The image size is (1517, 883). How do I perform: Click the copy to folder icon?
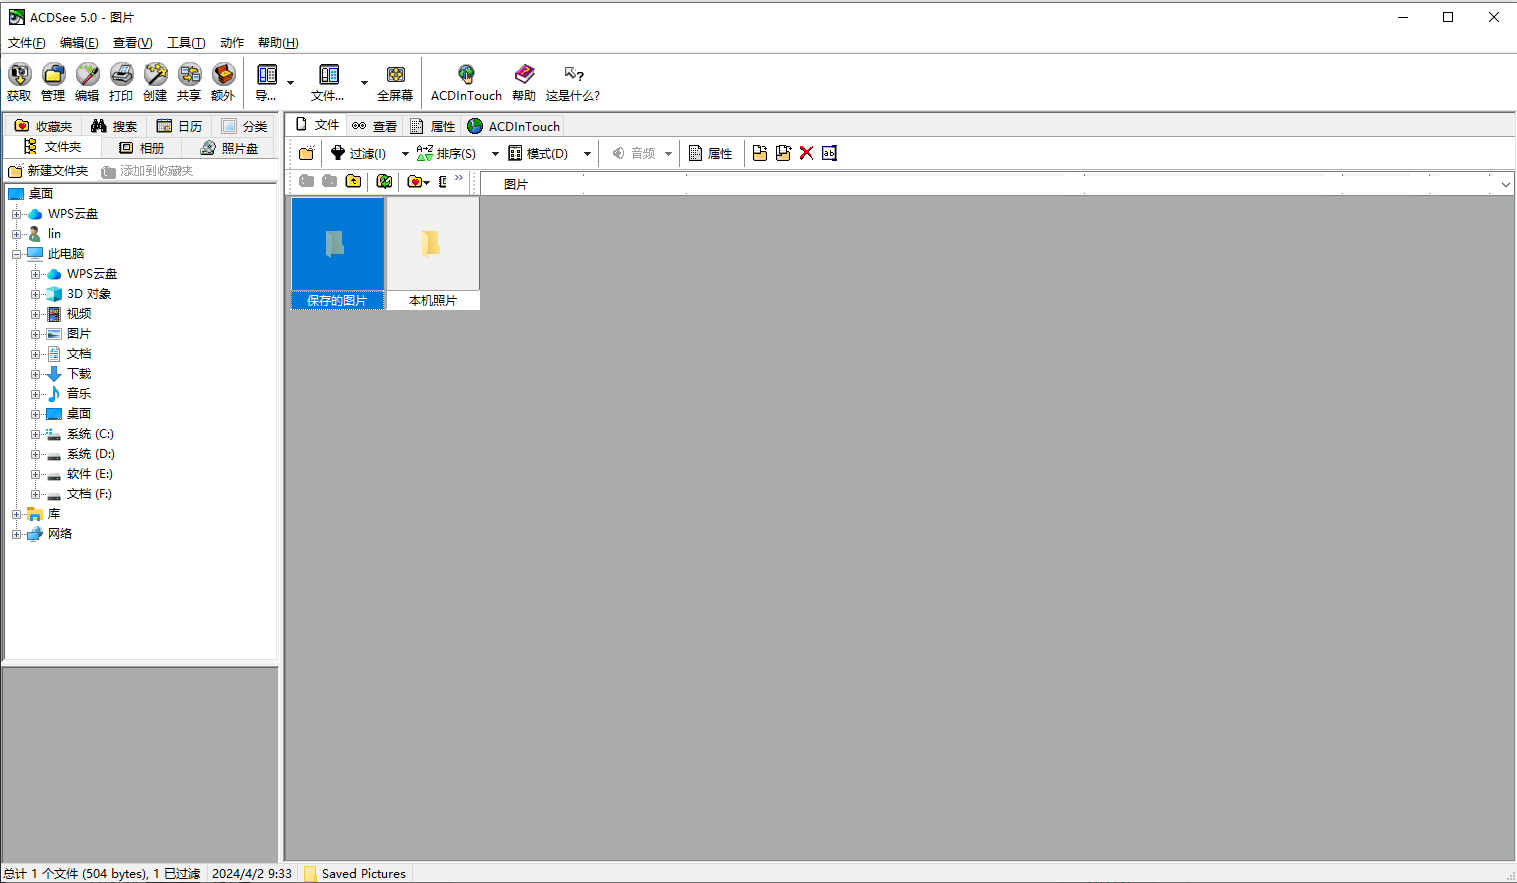[x=760, y=153]
